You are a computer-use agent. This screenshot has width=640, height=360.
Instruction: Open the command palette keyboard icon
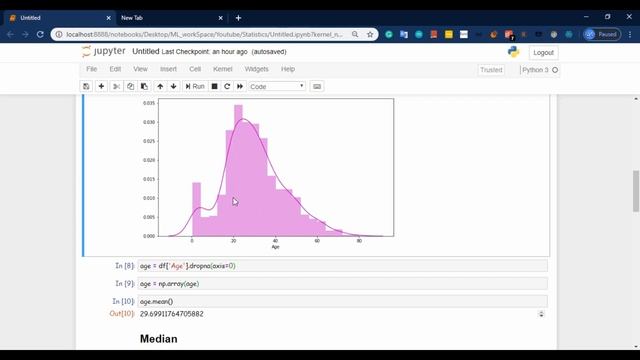click(317, 87)
